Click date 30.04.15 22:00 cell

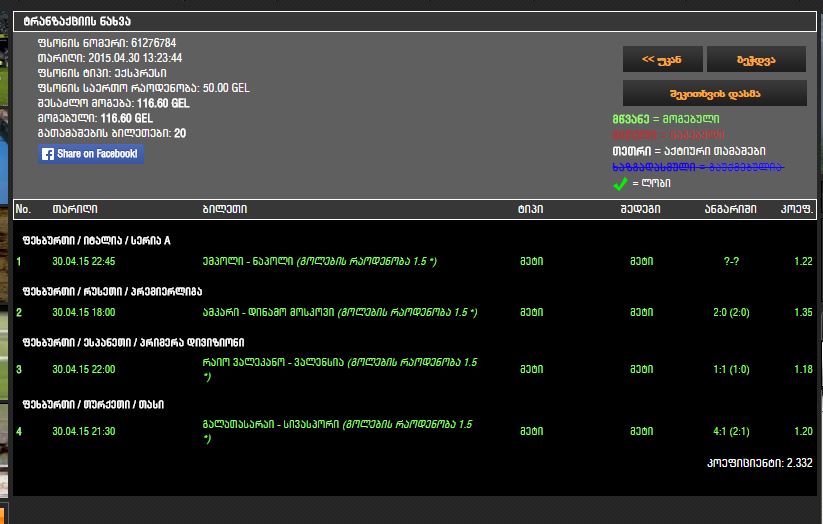83,369
